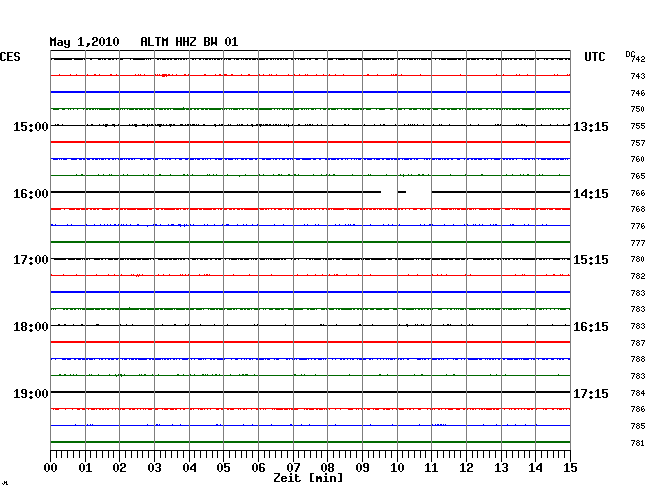Select the DC offset value 785
650x494 pixels.
(638, 426)
